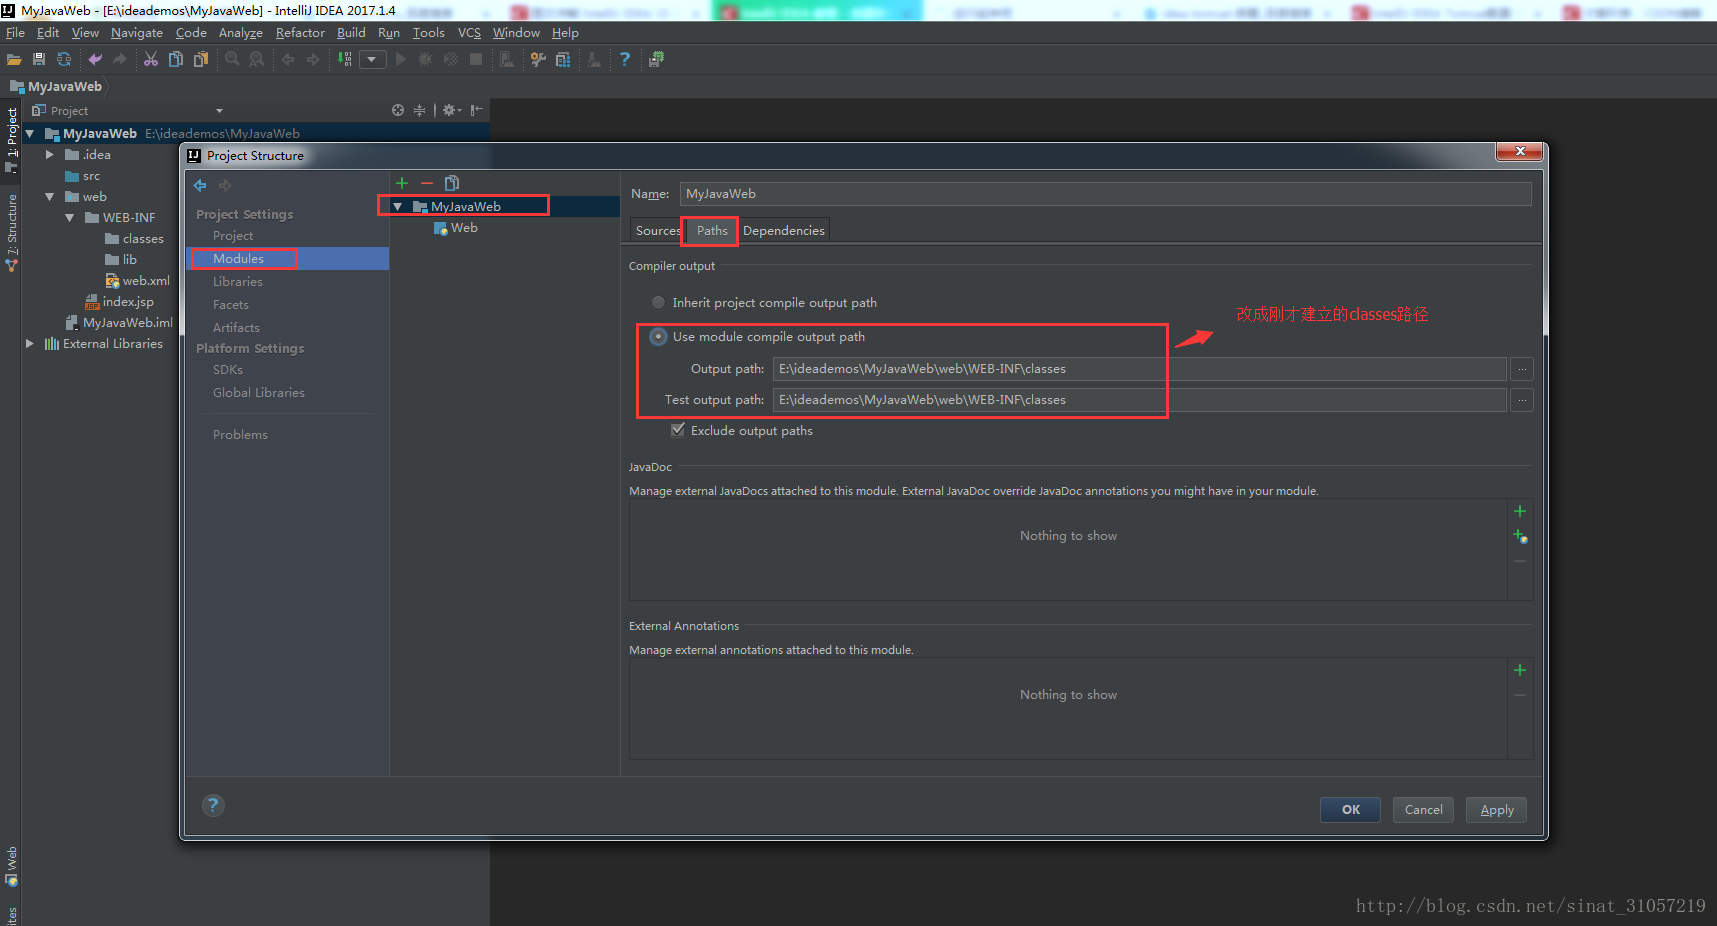Collapse the WEB-INF folder
The image size is (1717, 926).
(70, 218)
